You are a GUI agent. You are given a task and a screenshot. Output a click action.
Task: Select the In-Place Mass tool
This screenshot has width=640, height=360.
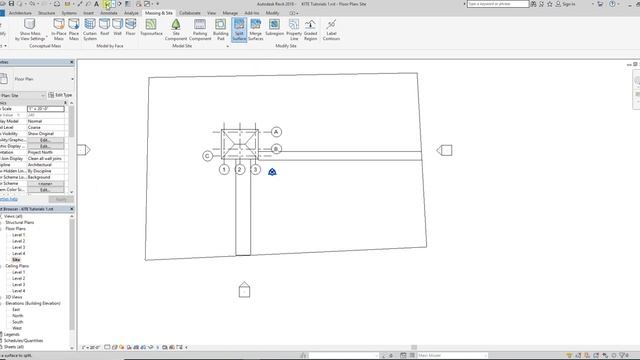pyautogui.click(x=59, y=29)
